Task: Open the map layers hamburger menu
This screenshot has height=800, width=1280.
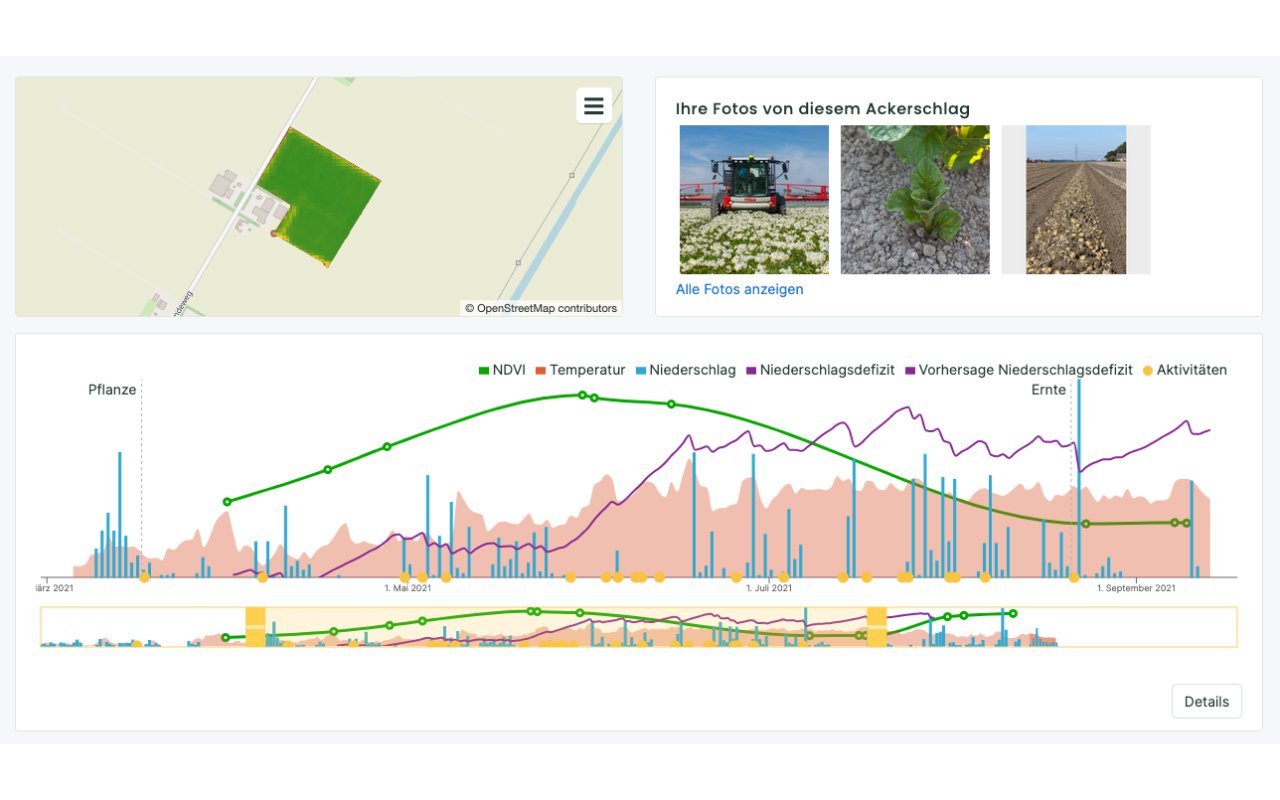Action: pos(594,105)
